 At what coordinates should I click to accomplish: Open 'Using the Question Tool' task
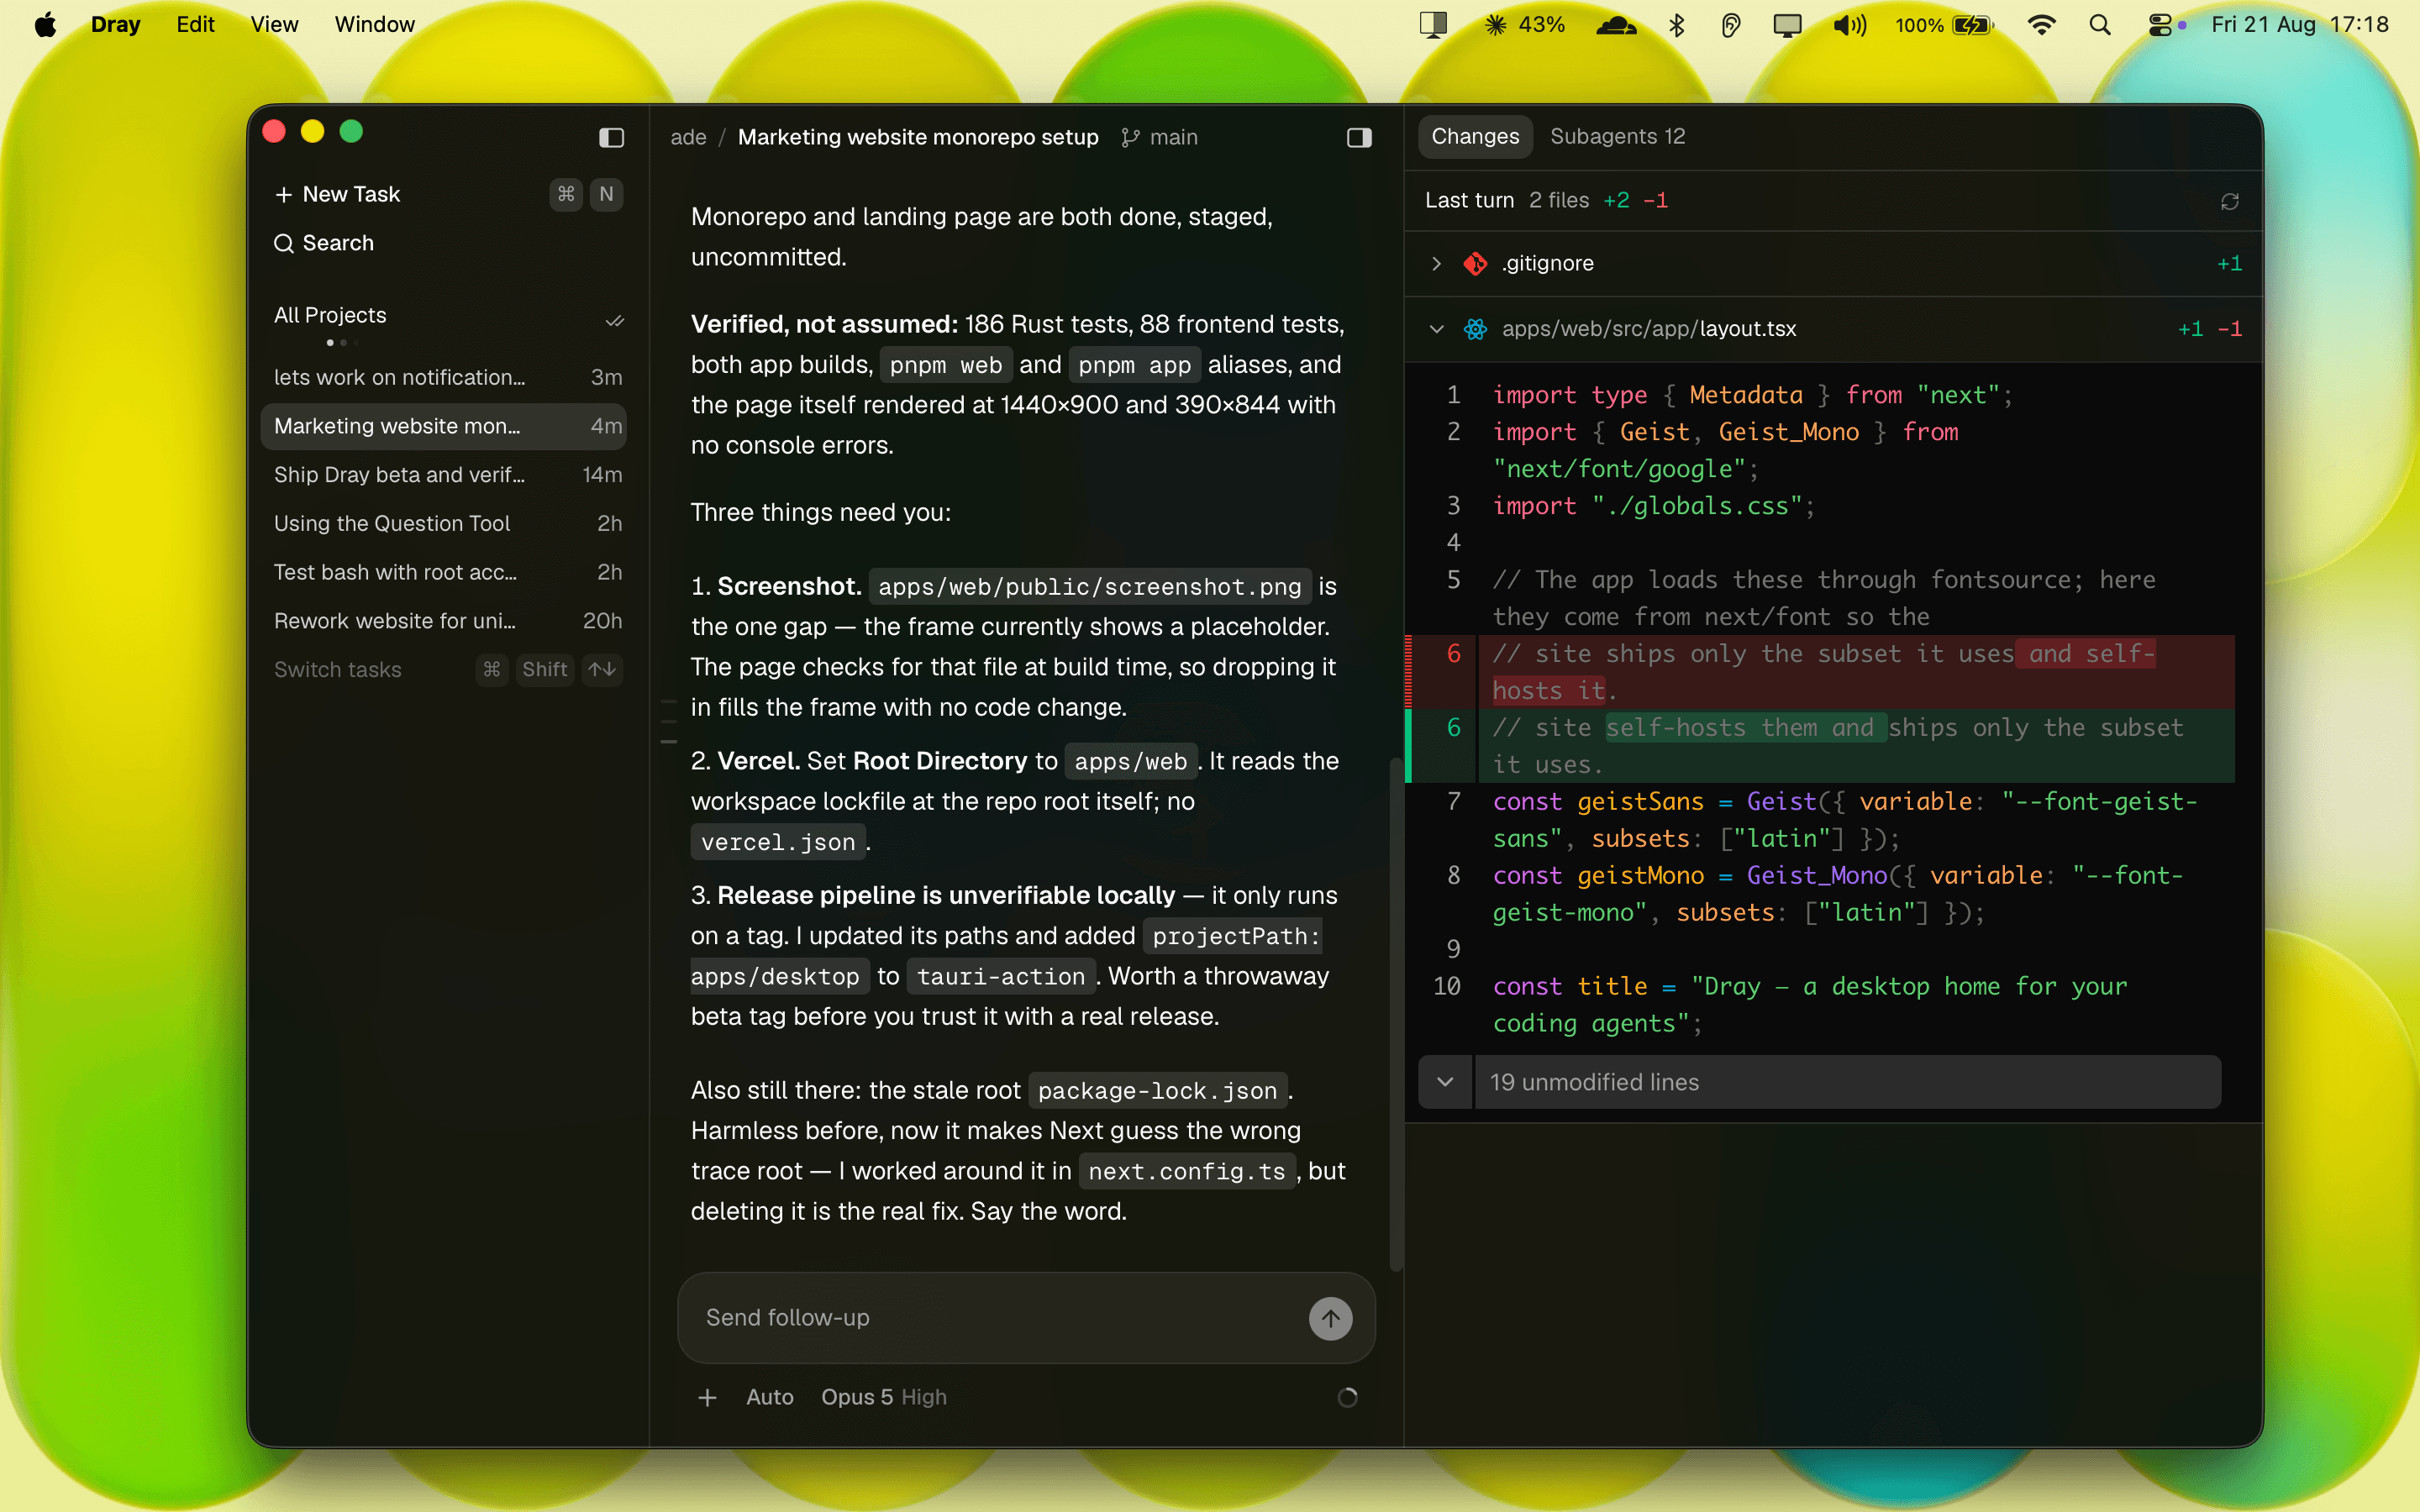443,523
